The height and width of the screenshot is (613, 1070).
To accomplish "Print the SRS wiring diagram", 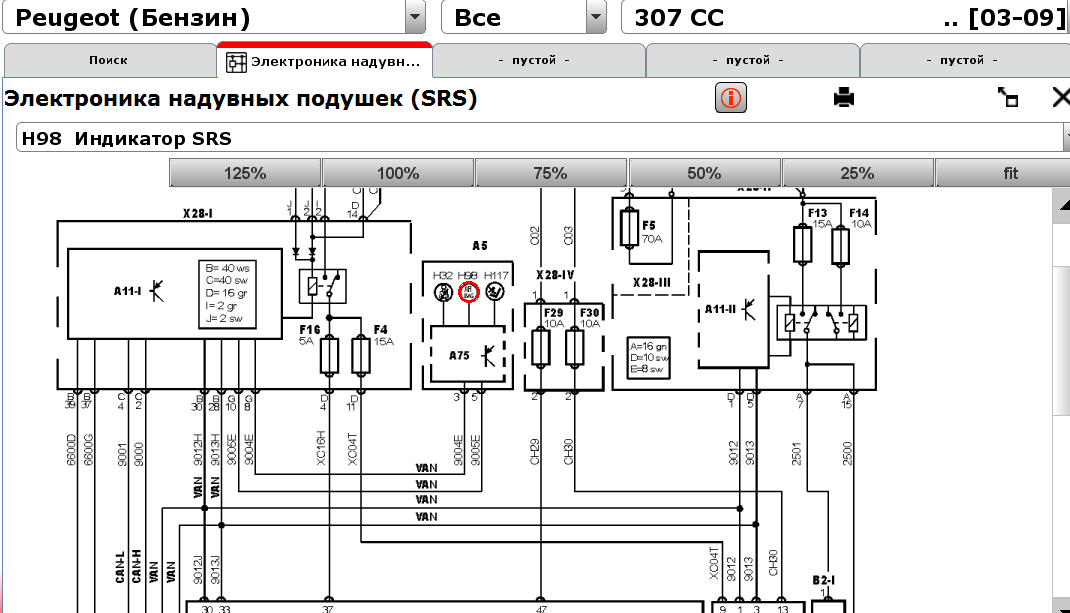I will 844,98.
